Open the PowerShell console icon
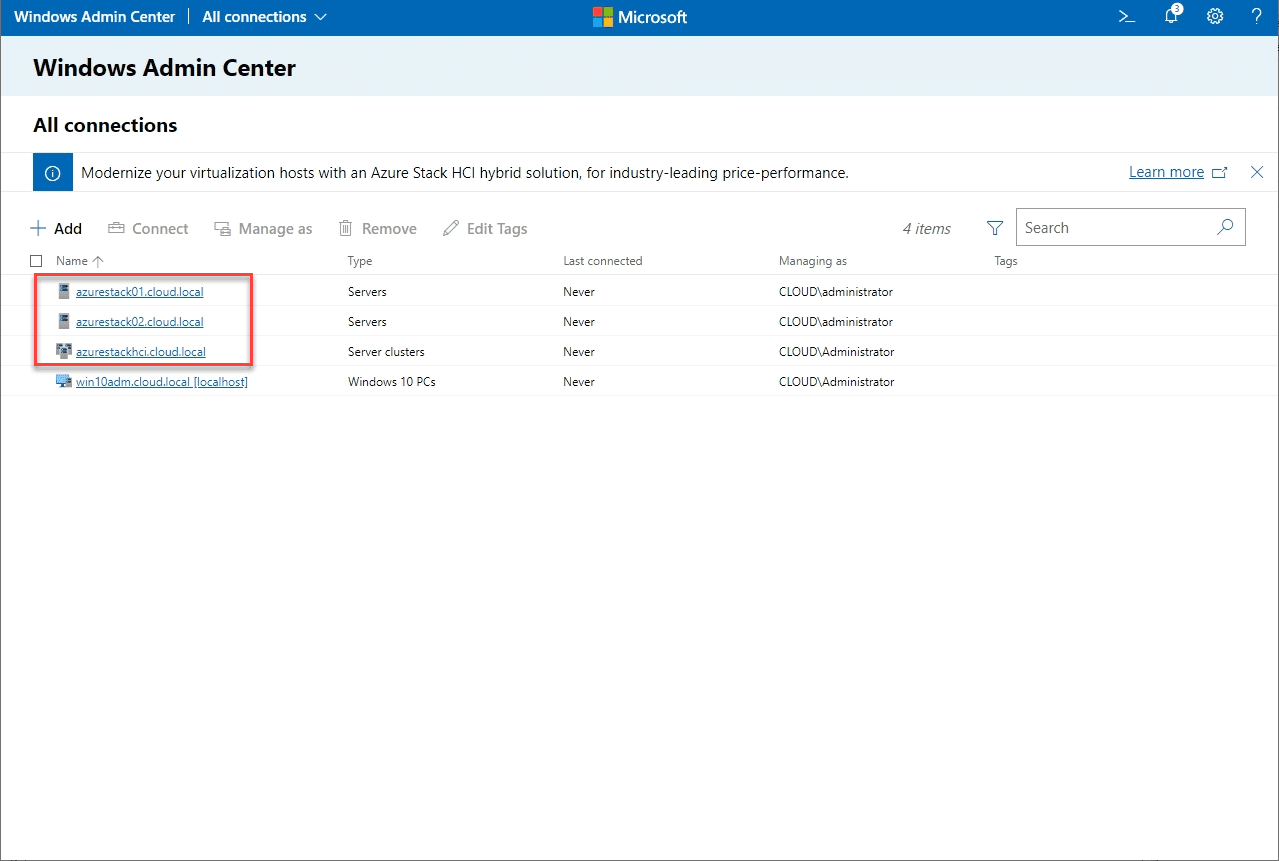This screenshot has height=861, width=1279. click(x=1126, y=16)
